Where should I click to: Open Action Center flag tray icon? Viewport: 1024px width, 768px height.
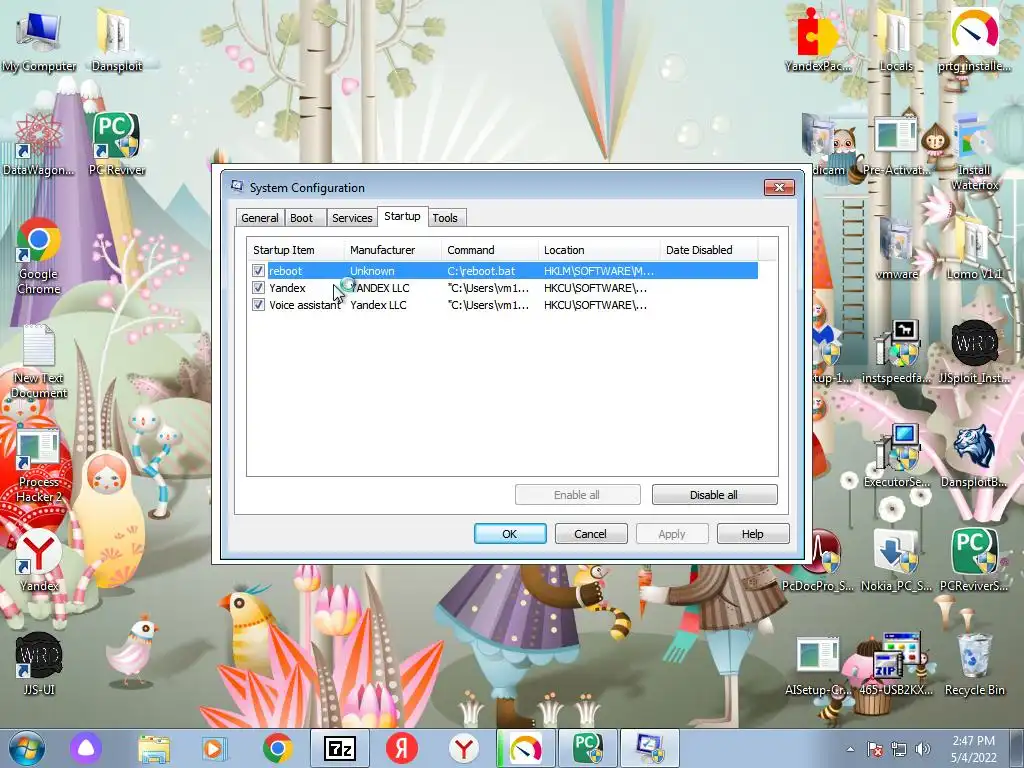(875, 750)
